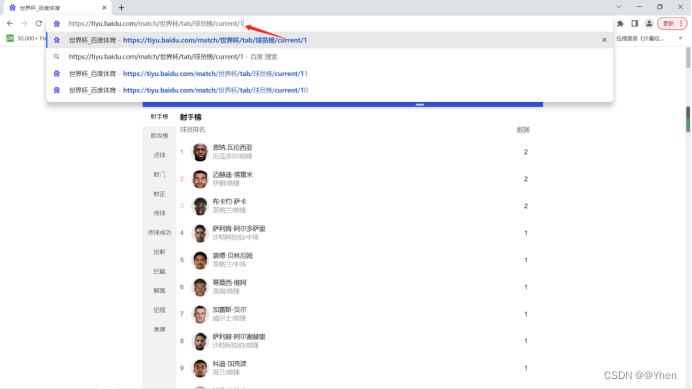
Task: Open the profile avatar icon
Action: (649, 23)
